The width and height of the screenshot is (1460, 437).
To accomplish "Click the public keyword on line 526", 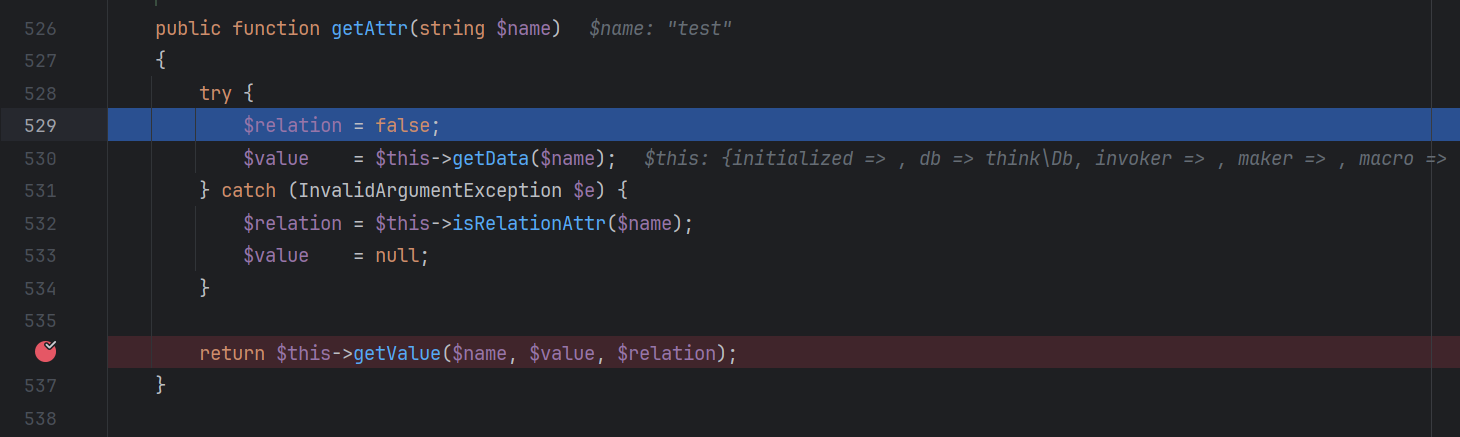I will [188, 29].
